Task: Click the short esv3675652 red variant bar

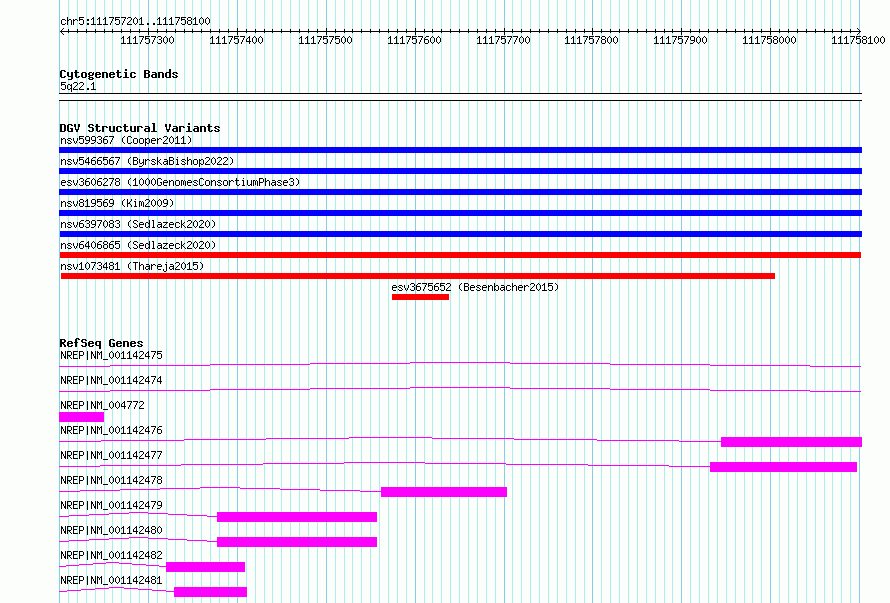Action: [x=420, y=297]
